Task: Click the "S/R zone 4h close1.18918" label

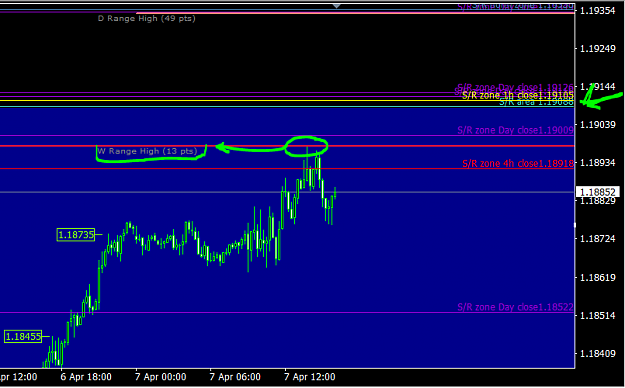Action: pyautogui.click(x=518, y=163)
